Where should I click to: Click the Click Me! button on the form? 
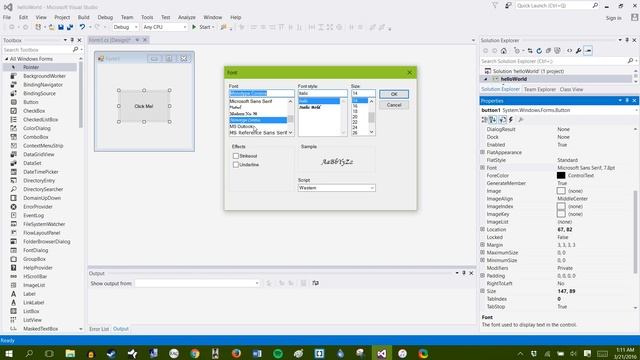click(x=144, y=106)
